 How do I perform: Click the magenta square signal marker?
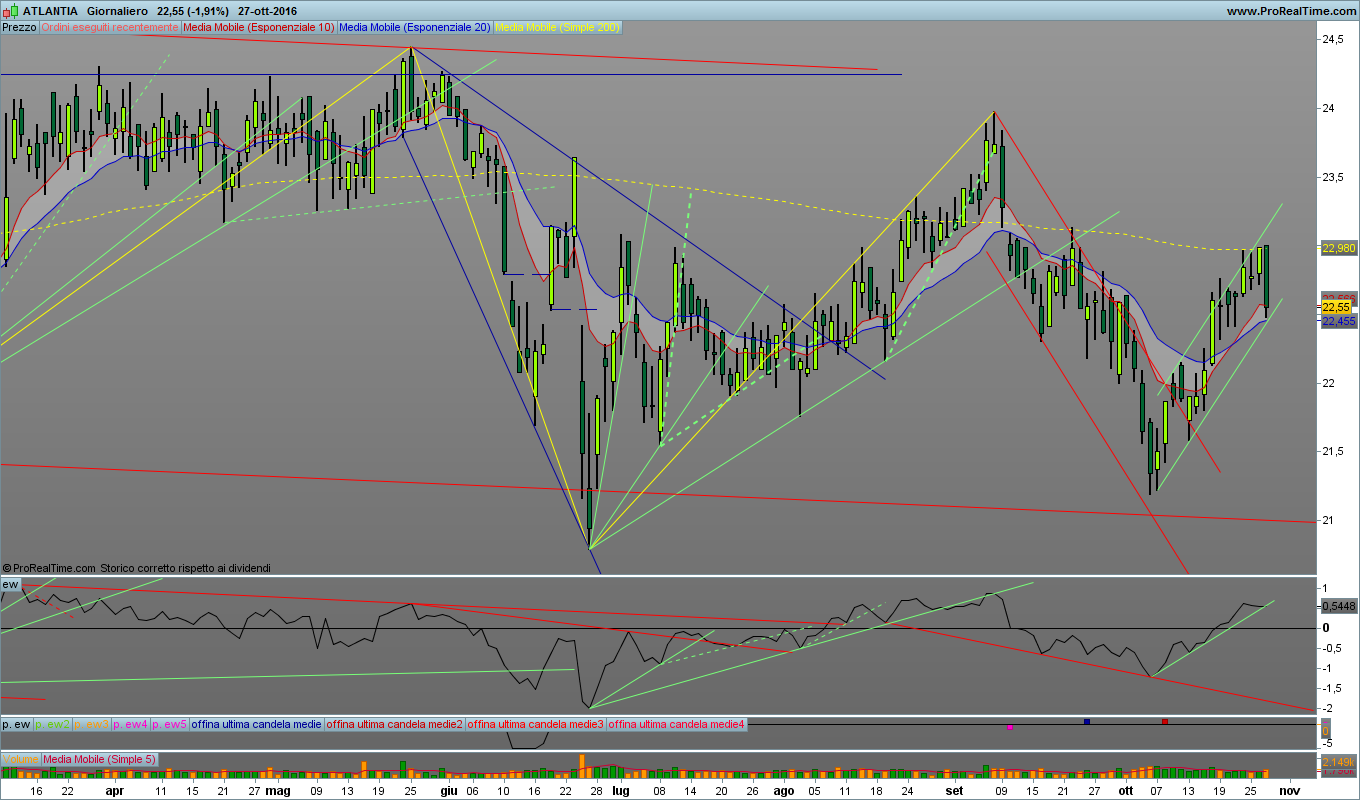(x=1009, y=727)
